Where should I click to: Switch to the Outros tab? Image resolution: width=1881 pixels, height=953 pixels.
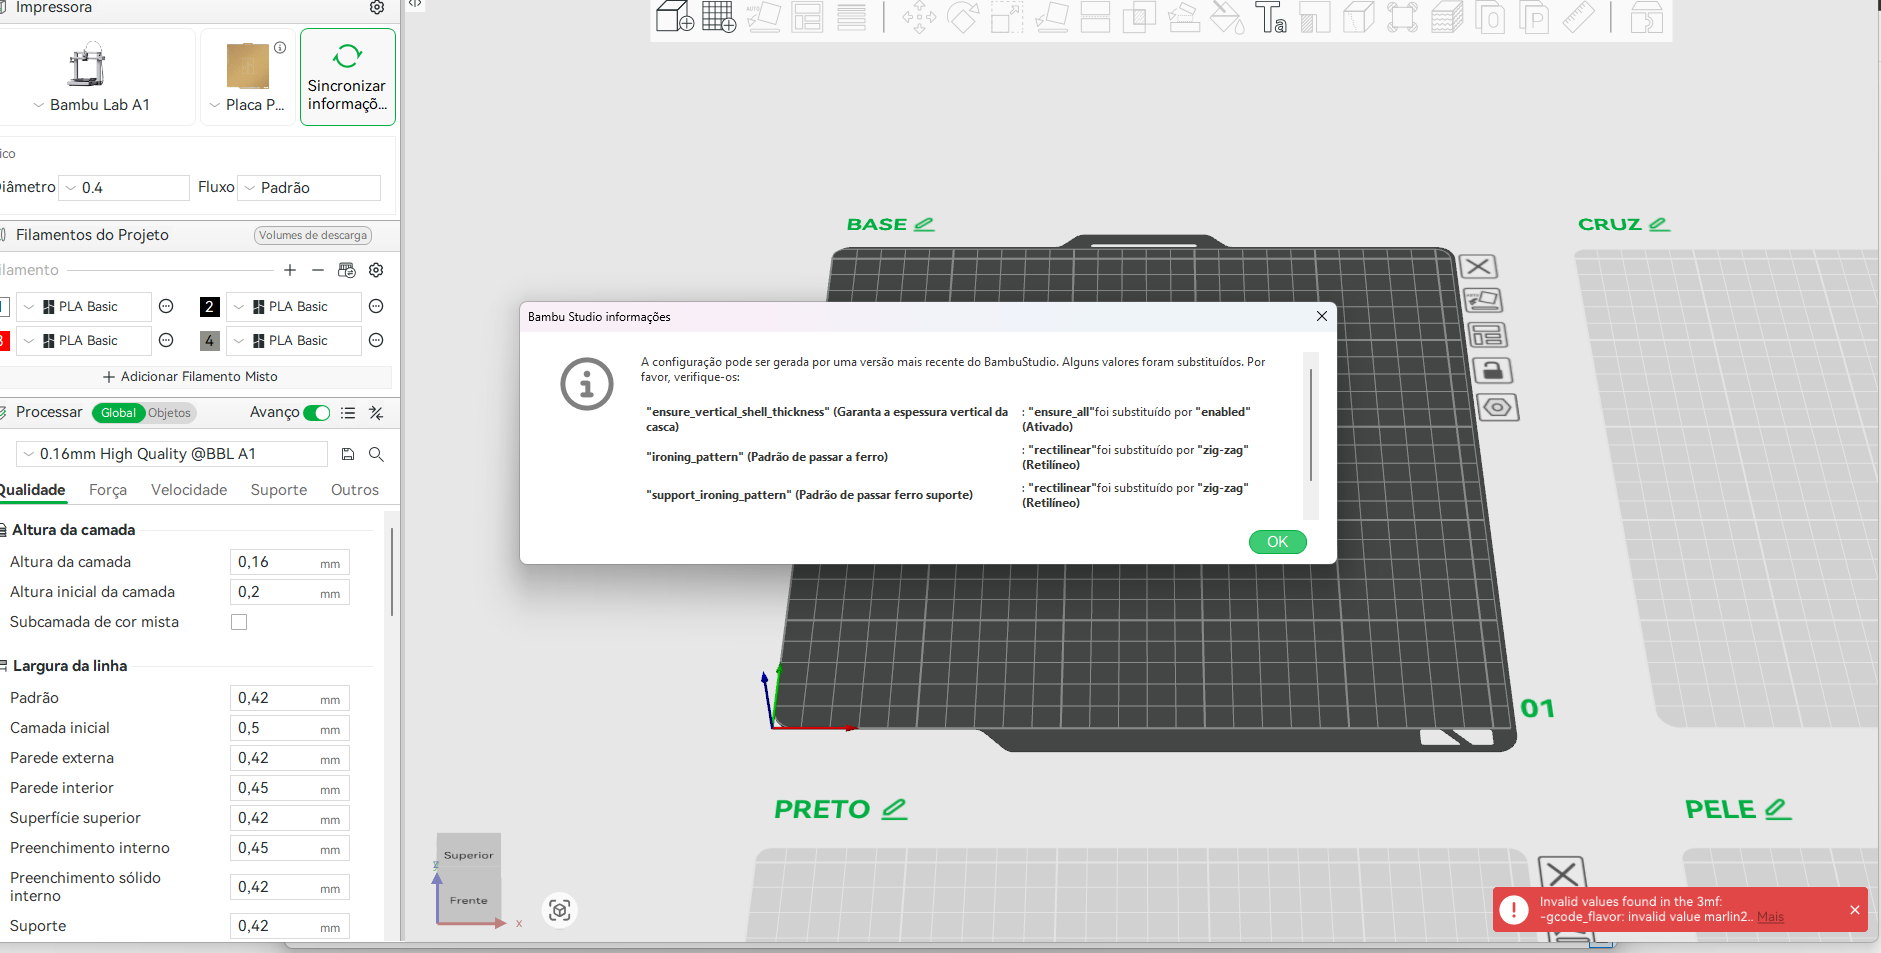click(x=355, y=490)
